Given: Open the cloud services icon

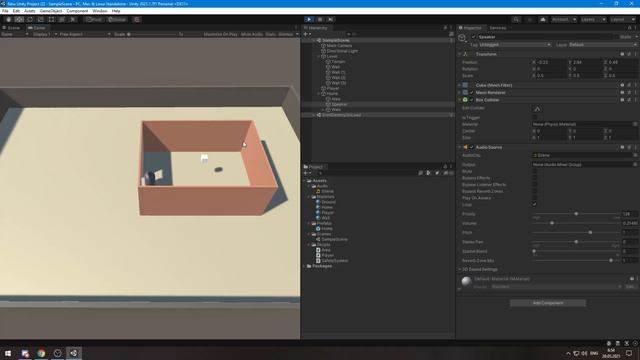Looking at the screenshot, I should coord(543,20).
